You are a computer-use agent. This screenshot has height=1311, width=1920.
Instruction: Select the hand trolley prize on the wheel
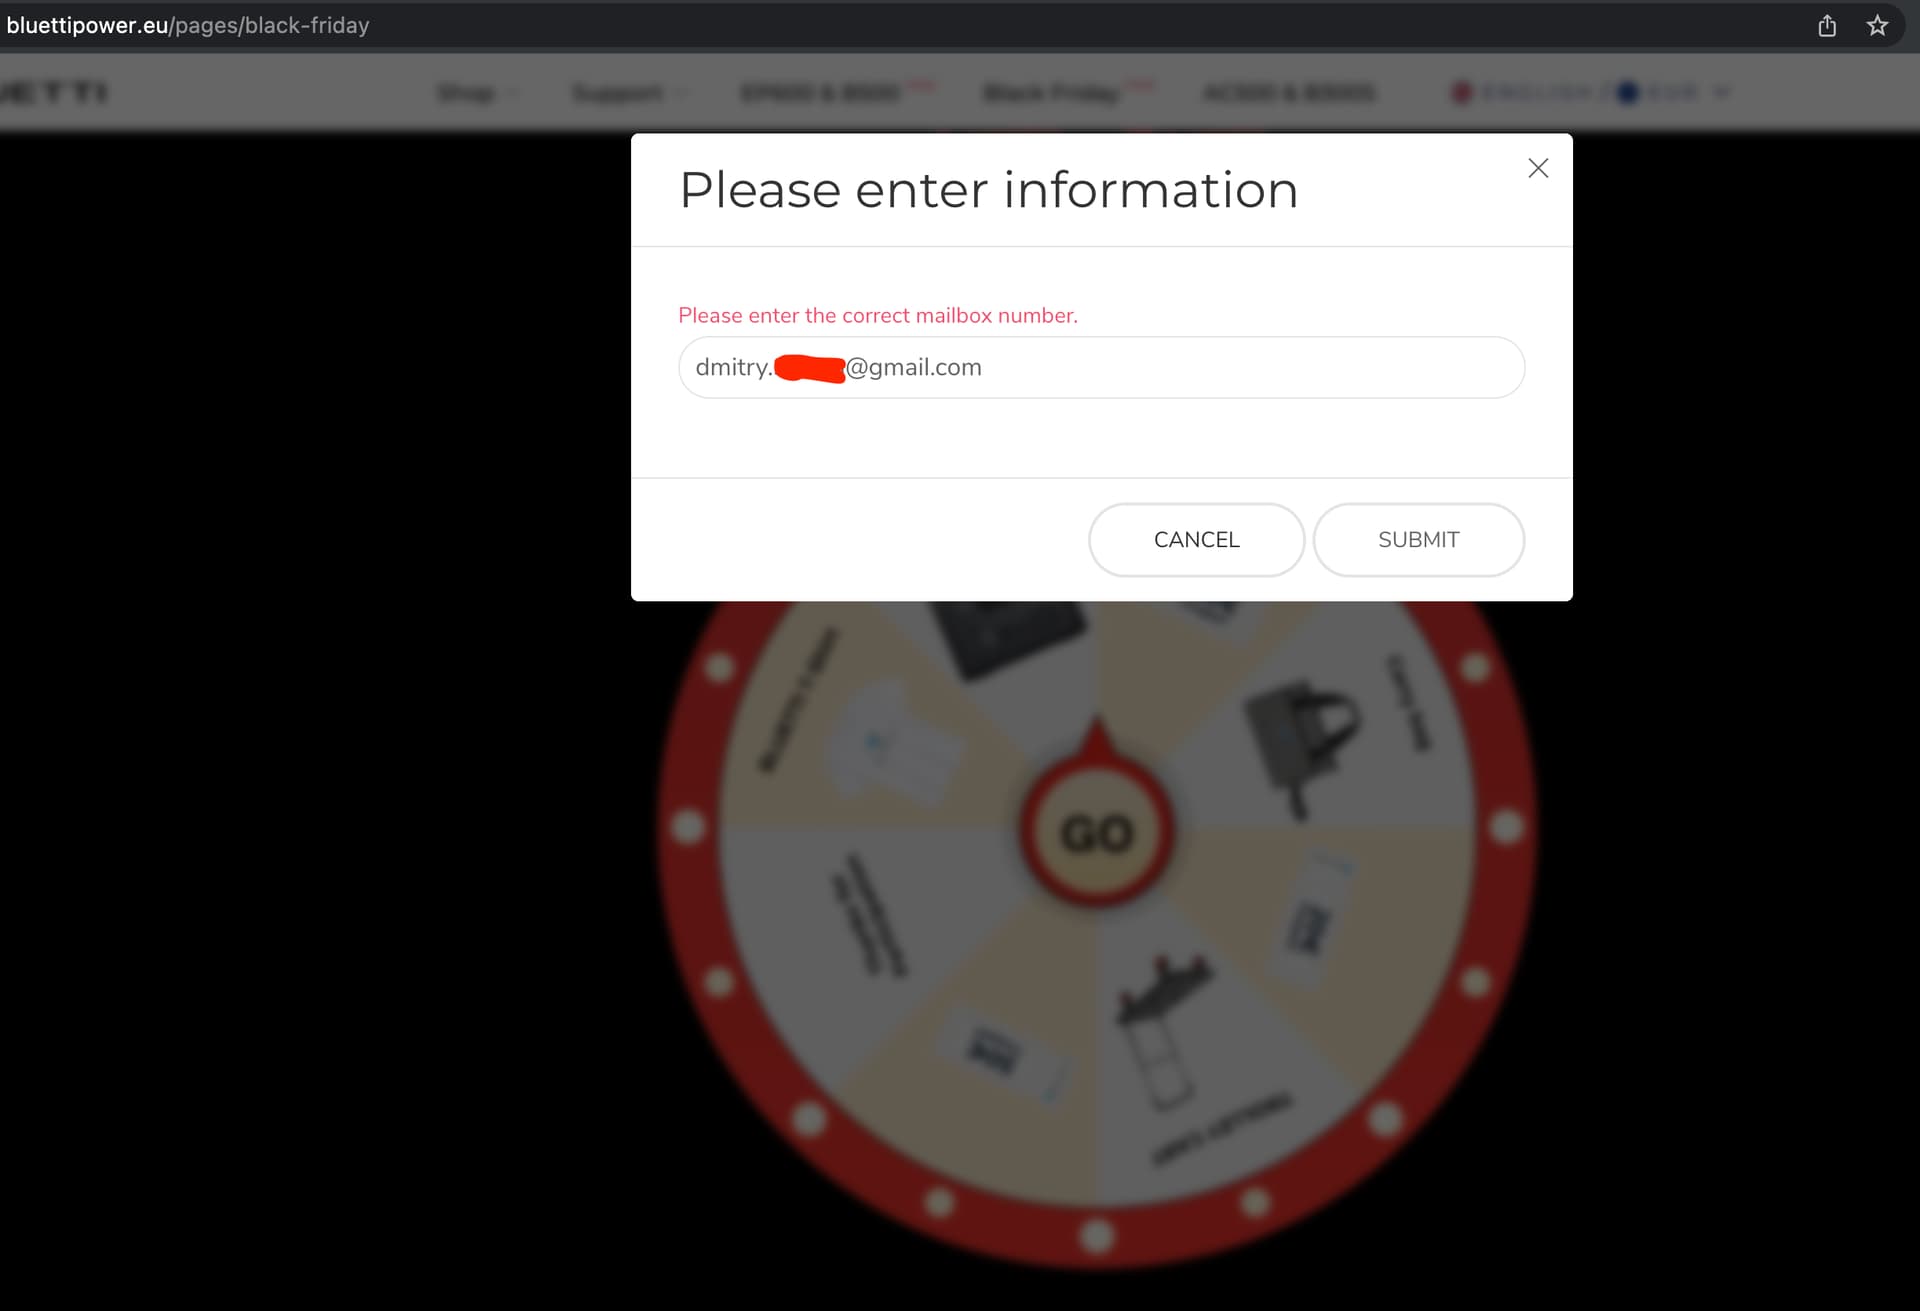1164,1029
